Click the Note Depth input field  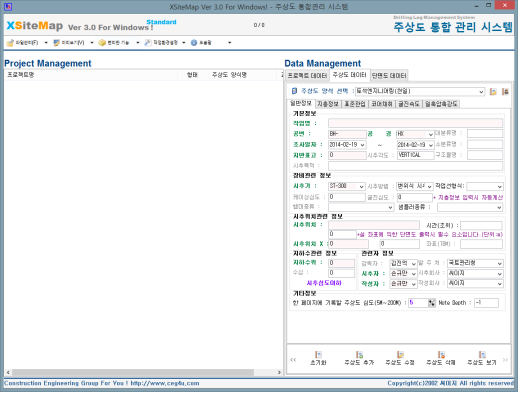486,303
